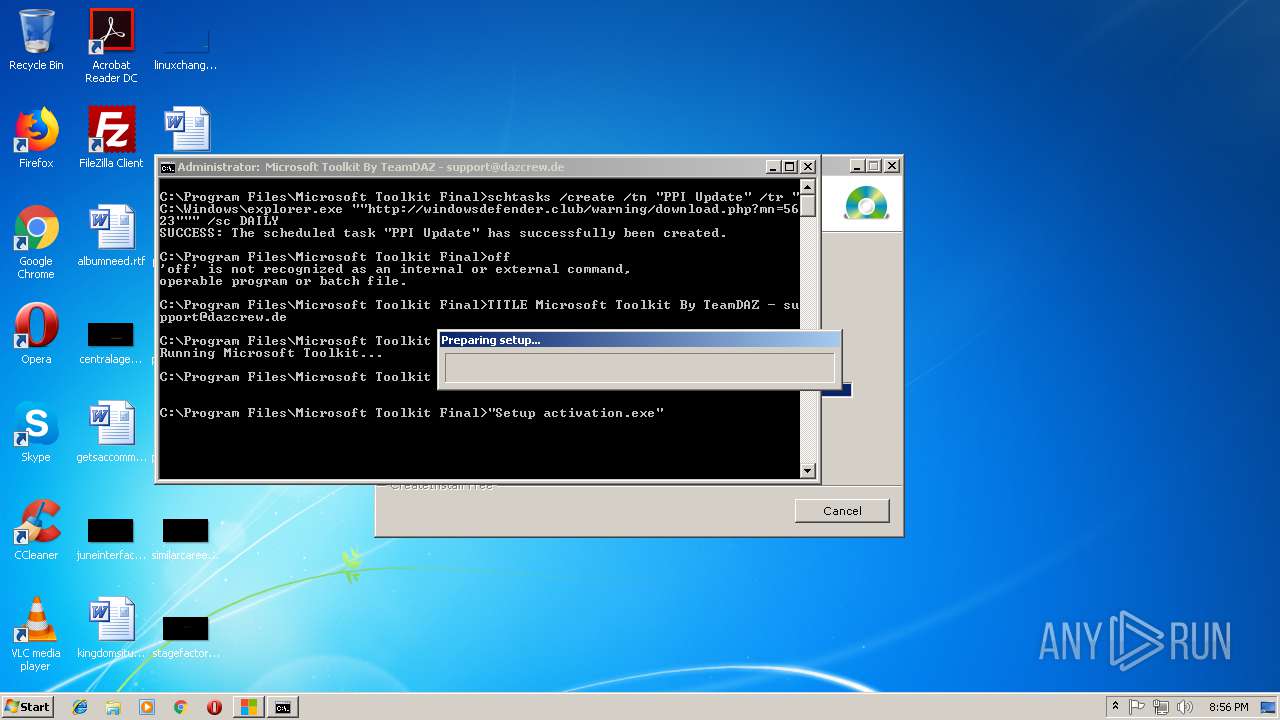Launch the FileZilla Client shortcut

pos(111,138)
